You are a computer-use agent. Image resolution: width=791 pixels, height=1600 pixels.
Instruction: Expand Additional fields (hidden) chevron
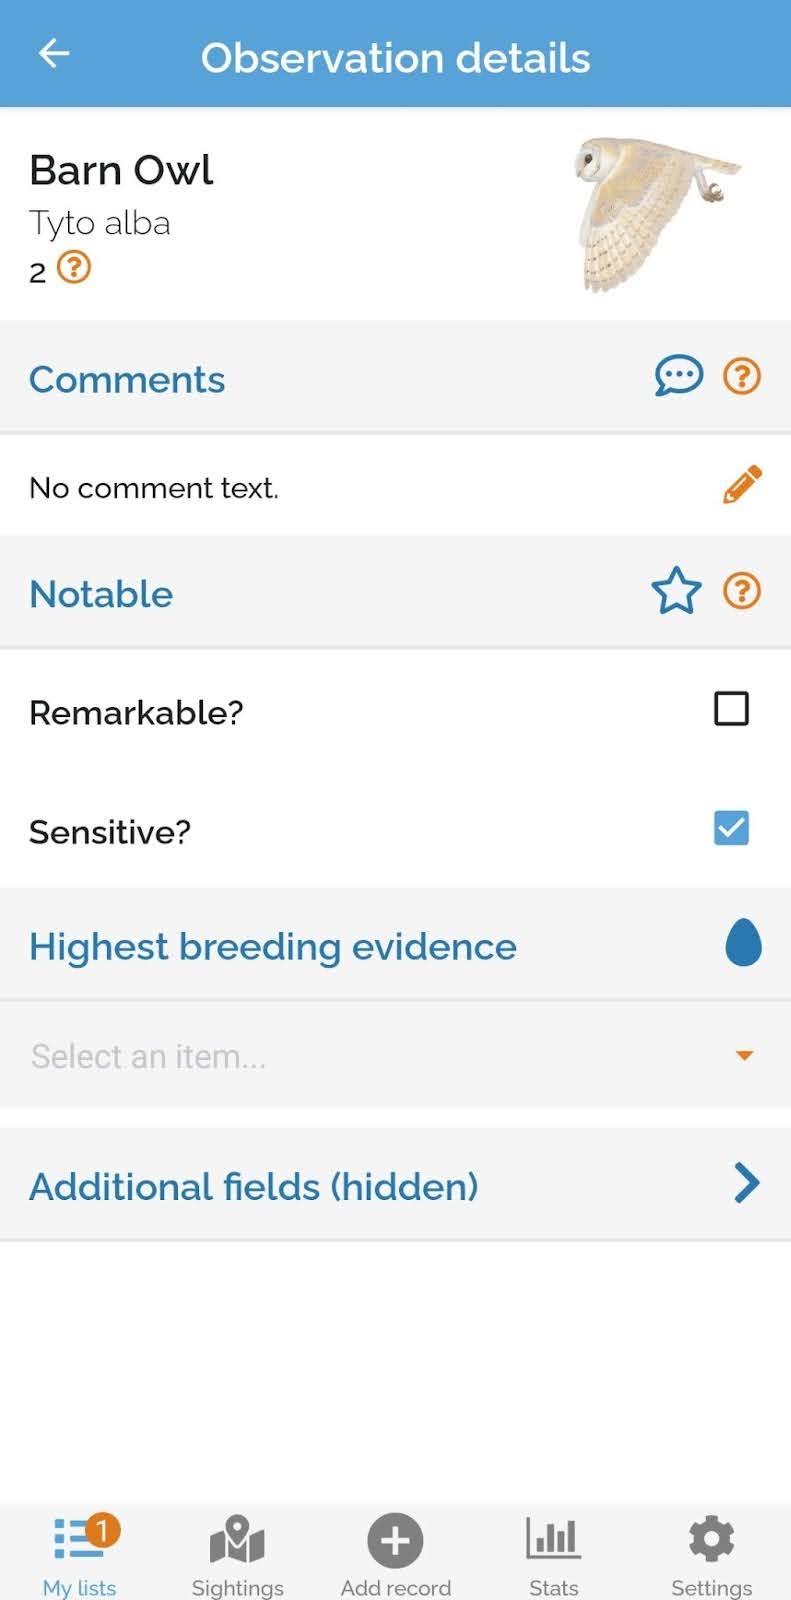(746, 1183)
